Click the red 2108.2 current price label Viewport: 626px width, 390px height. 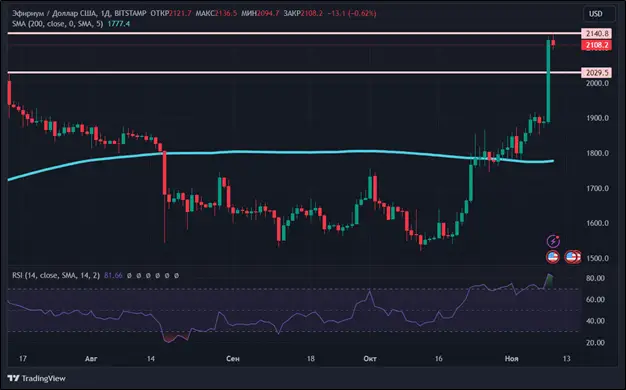click(x=596, y=45)
